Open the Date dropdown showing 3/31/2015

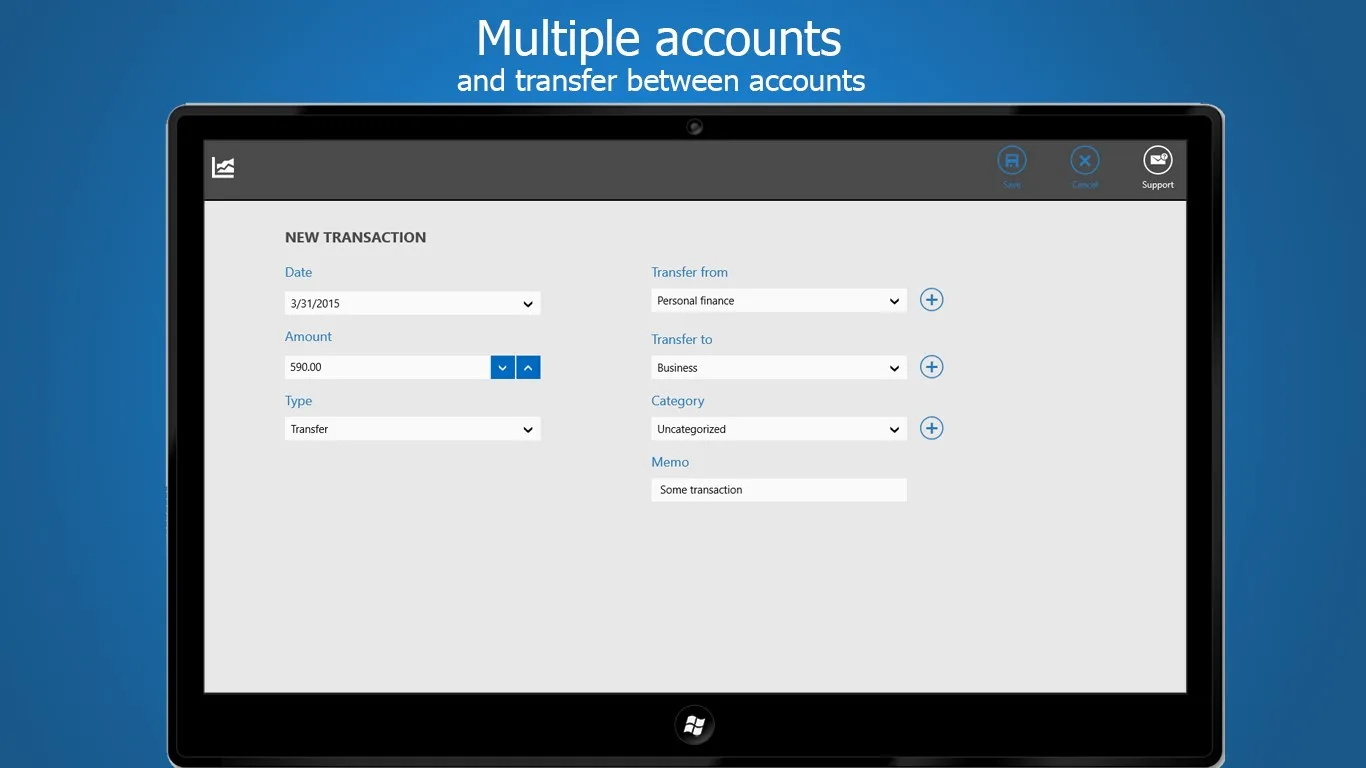413,303
